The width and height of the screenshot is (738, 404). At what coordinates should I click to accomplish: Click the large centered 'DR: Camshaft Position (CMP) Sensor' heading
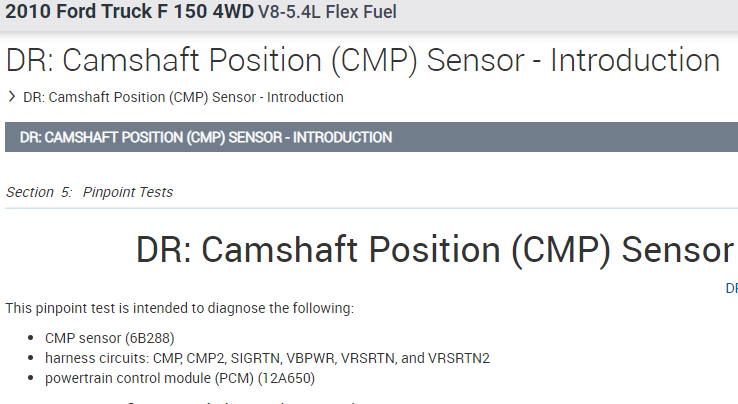pyautogui.click(x=434, y=250)
